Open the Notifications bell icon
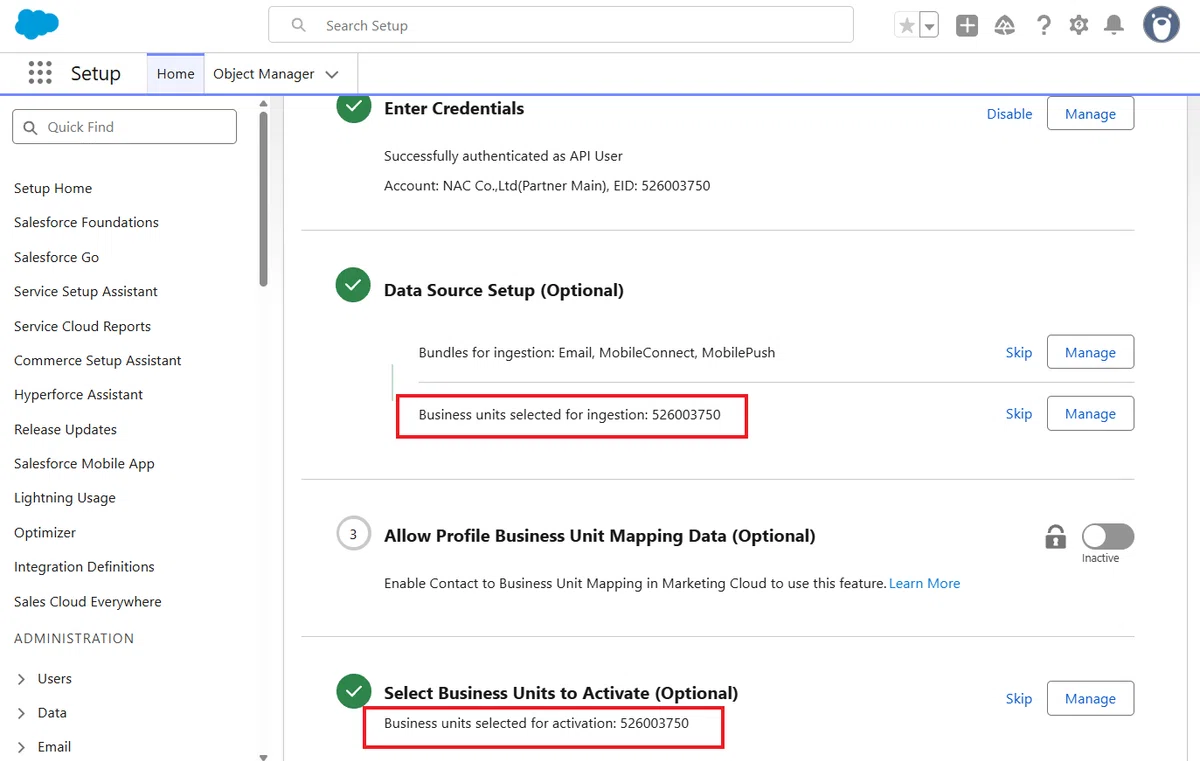The width and height of the screenshot is (1200, 761). pyautogui.click(x=1113, y=26)
